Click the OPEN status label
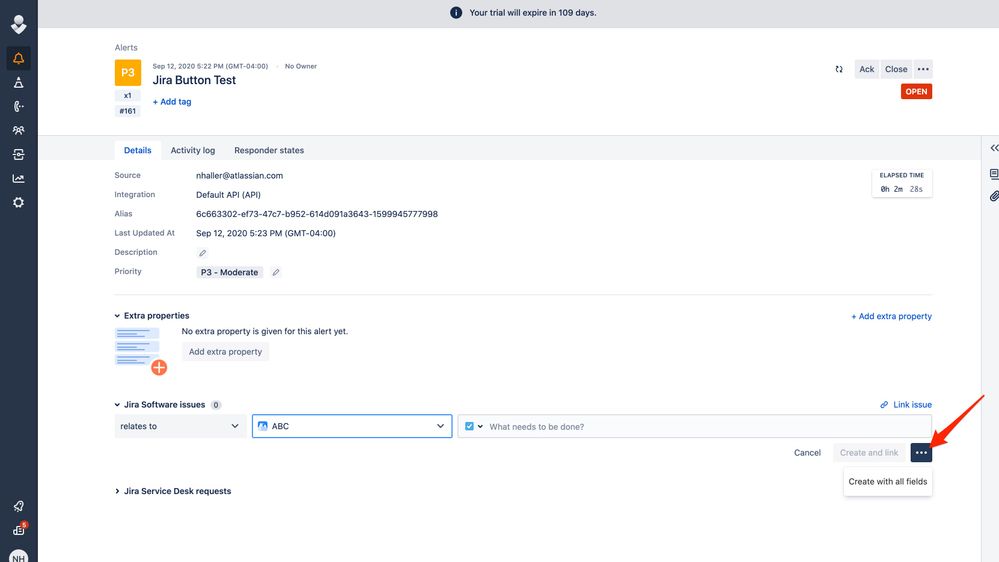The width and height of the screenshot is (999, 562). [916, 92]
